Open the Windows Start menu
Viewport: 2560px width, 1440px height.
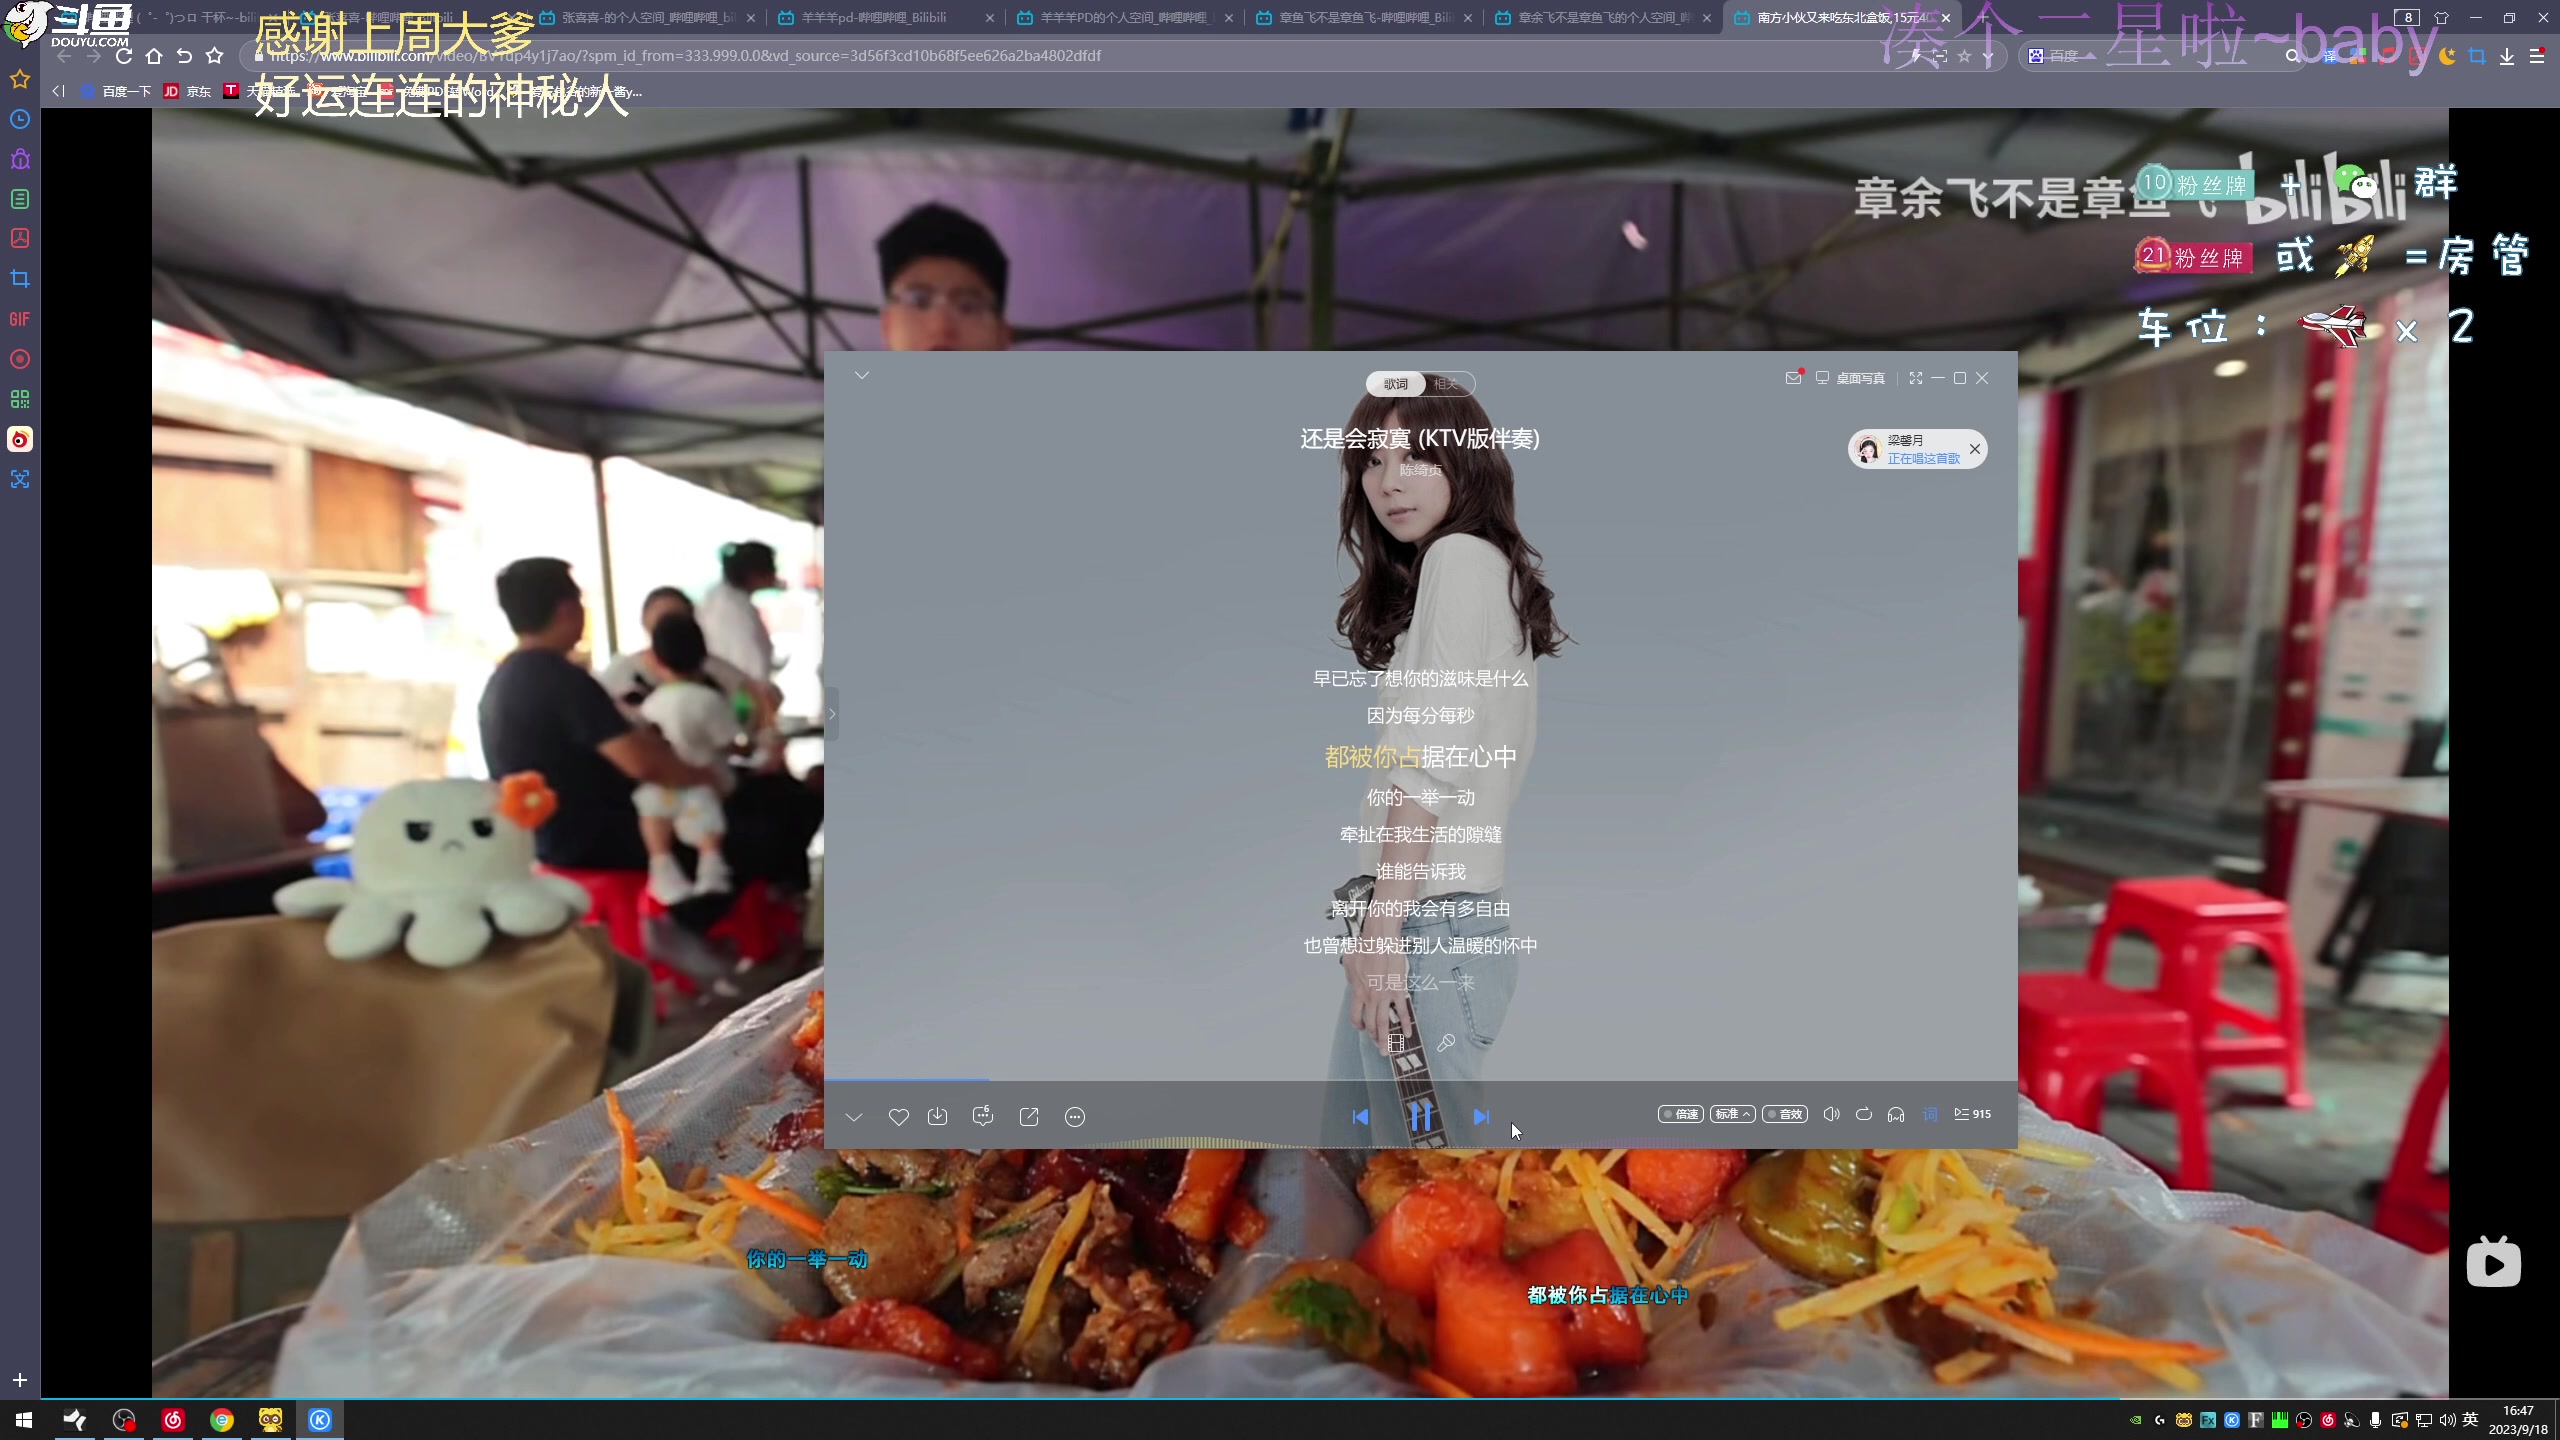pos(24,1420)
